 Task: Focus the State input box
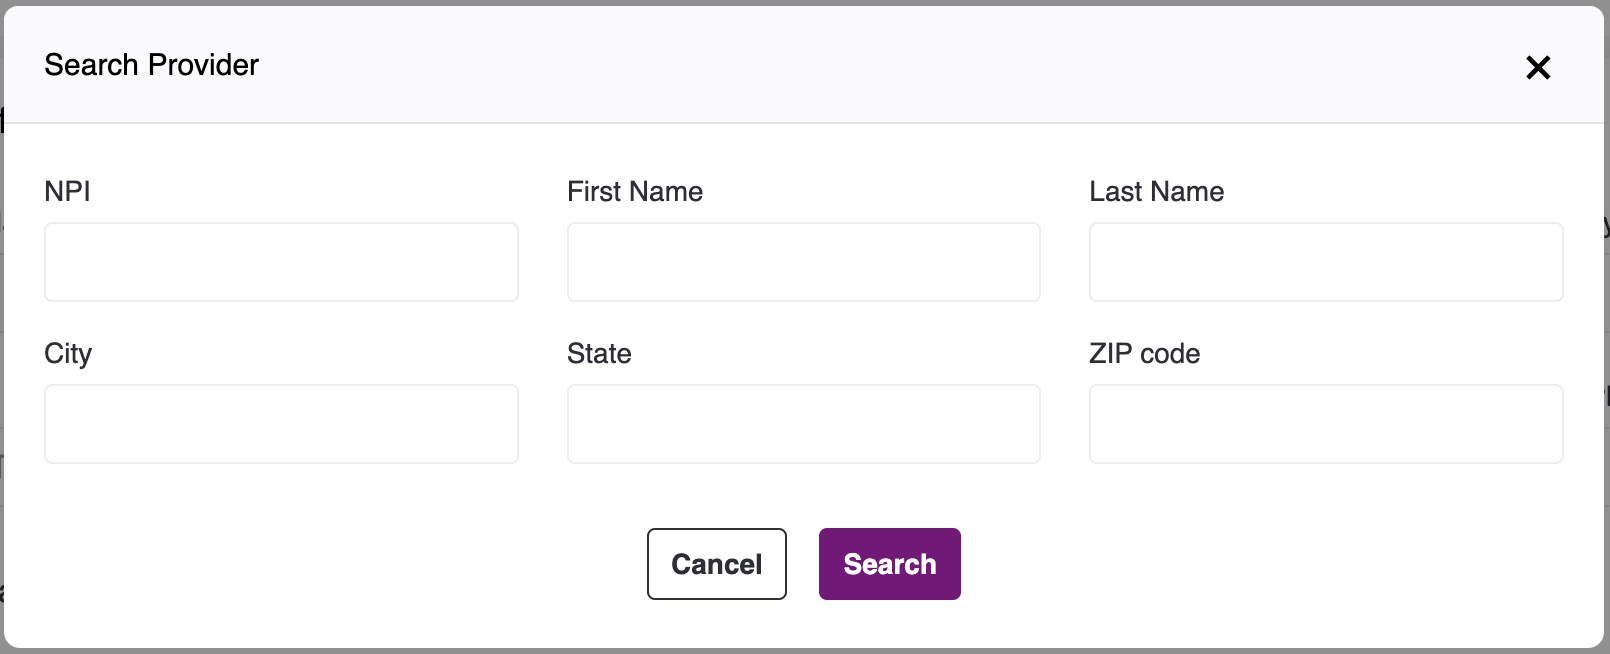click(803, 424)
